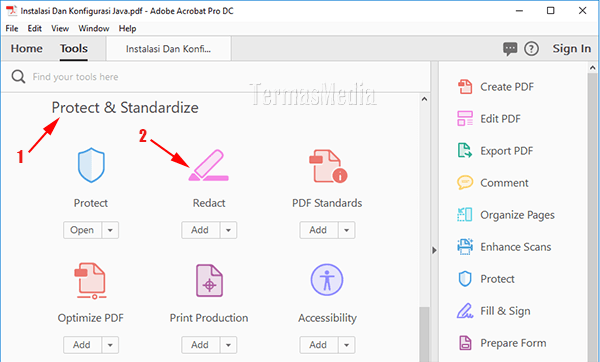Click the Create PDF icon in sidebar
The width and height of the screenshot is (600, 362).
(465, 87)
